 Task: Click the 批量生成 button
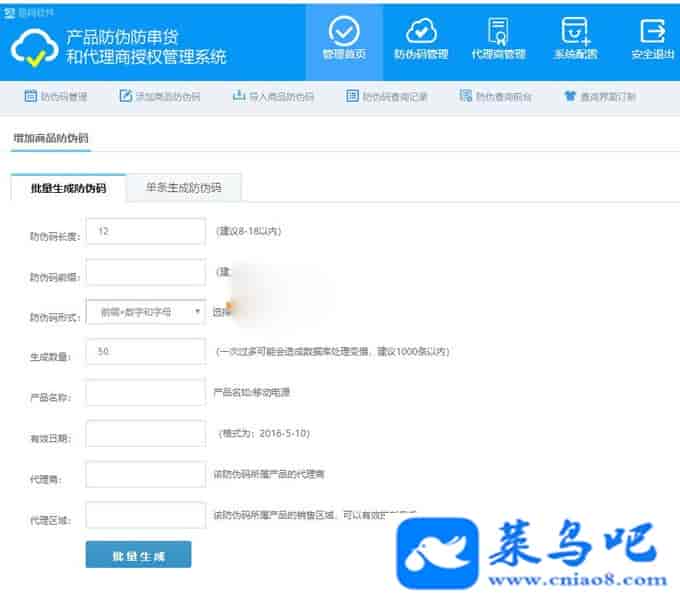(138, 555)
